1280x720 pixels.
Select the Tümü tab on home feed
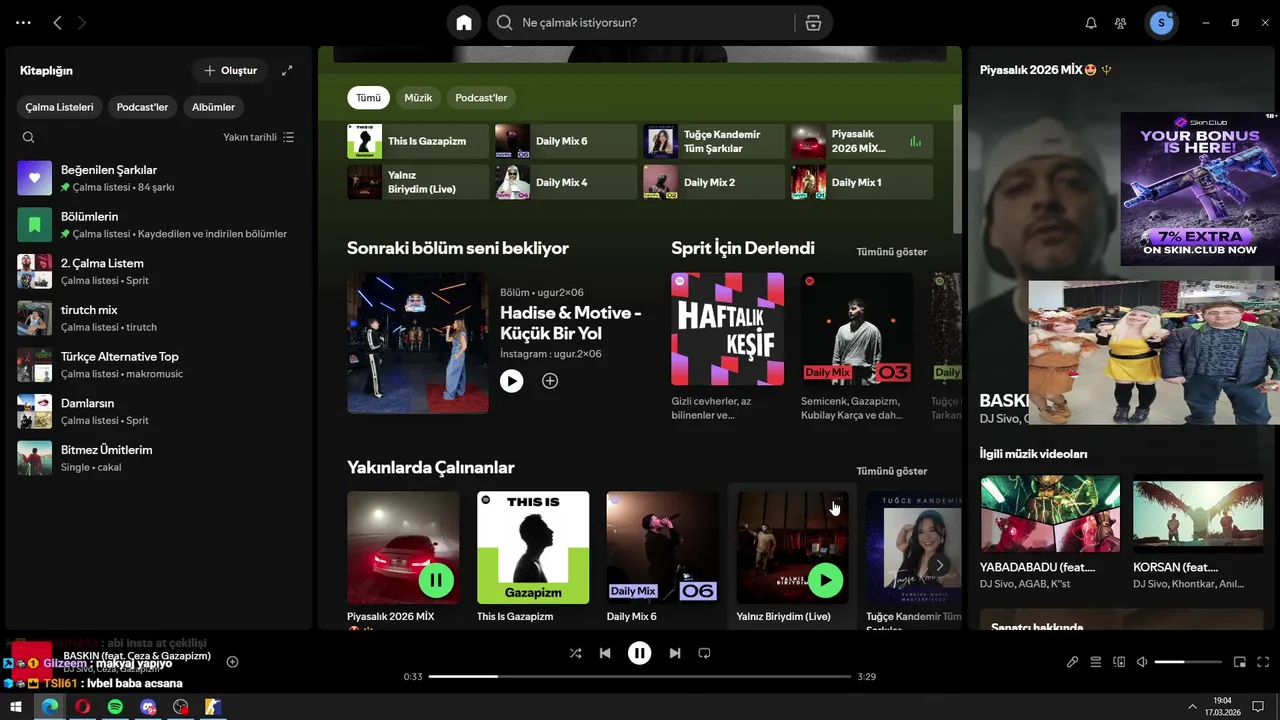tap(369, 98)
